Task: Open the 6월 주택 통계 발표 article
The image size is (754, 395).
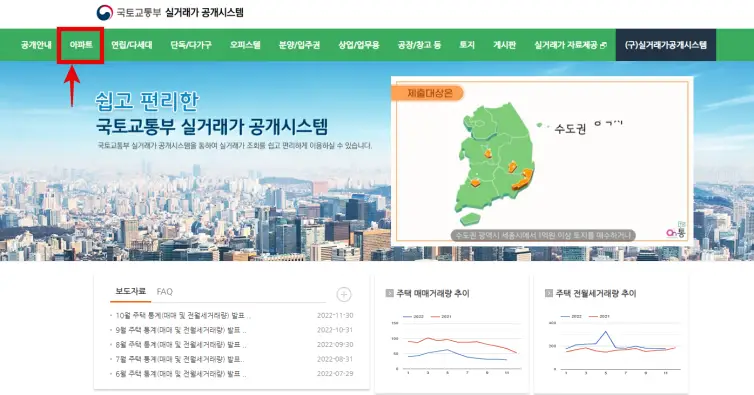Action: click(181, 373)
